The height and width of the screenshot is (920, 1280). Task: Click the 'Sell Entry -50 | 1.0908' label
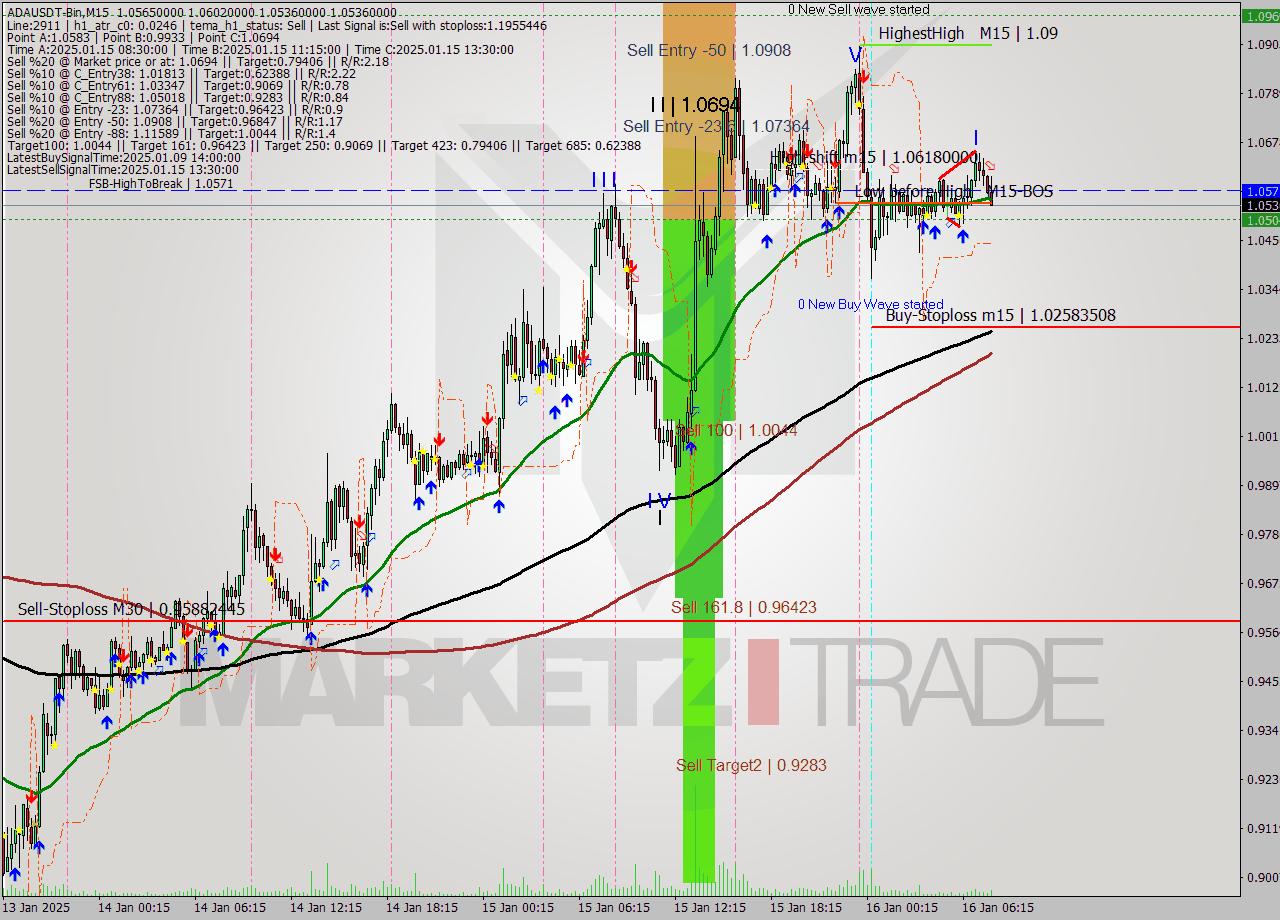tap(709, 49)
